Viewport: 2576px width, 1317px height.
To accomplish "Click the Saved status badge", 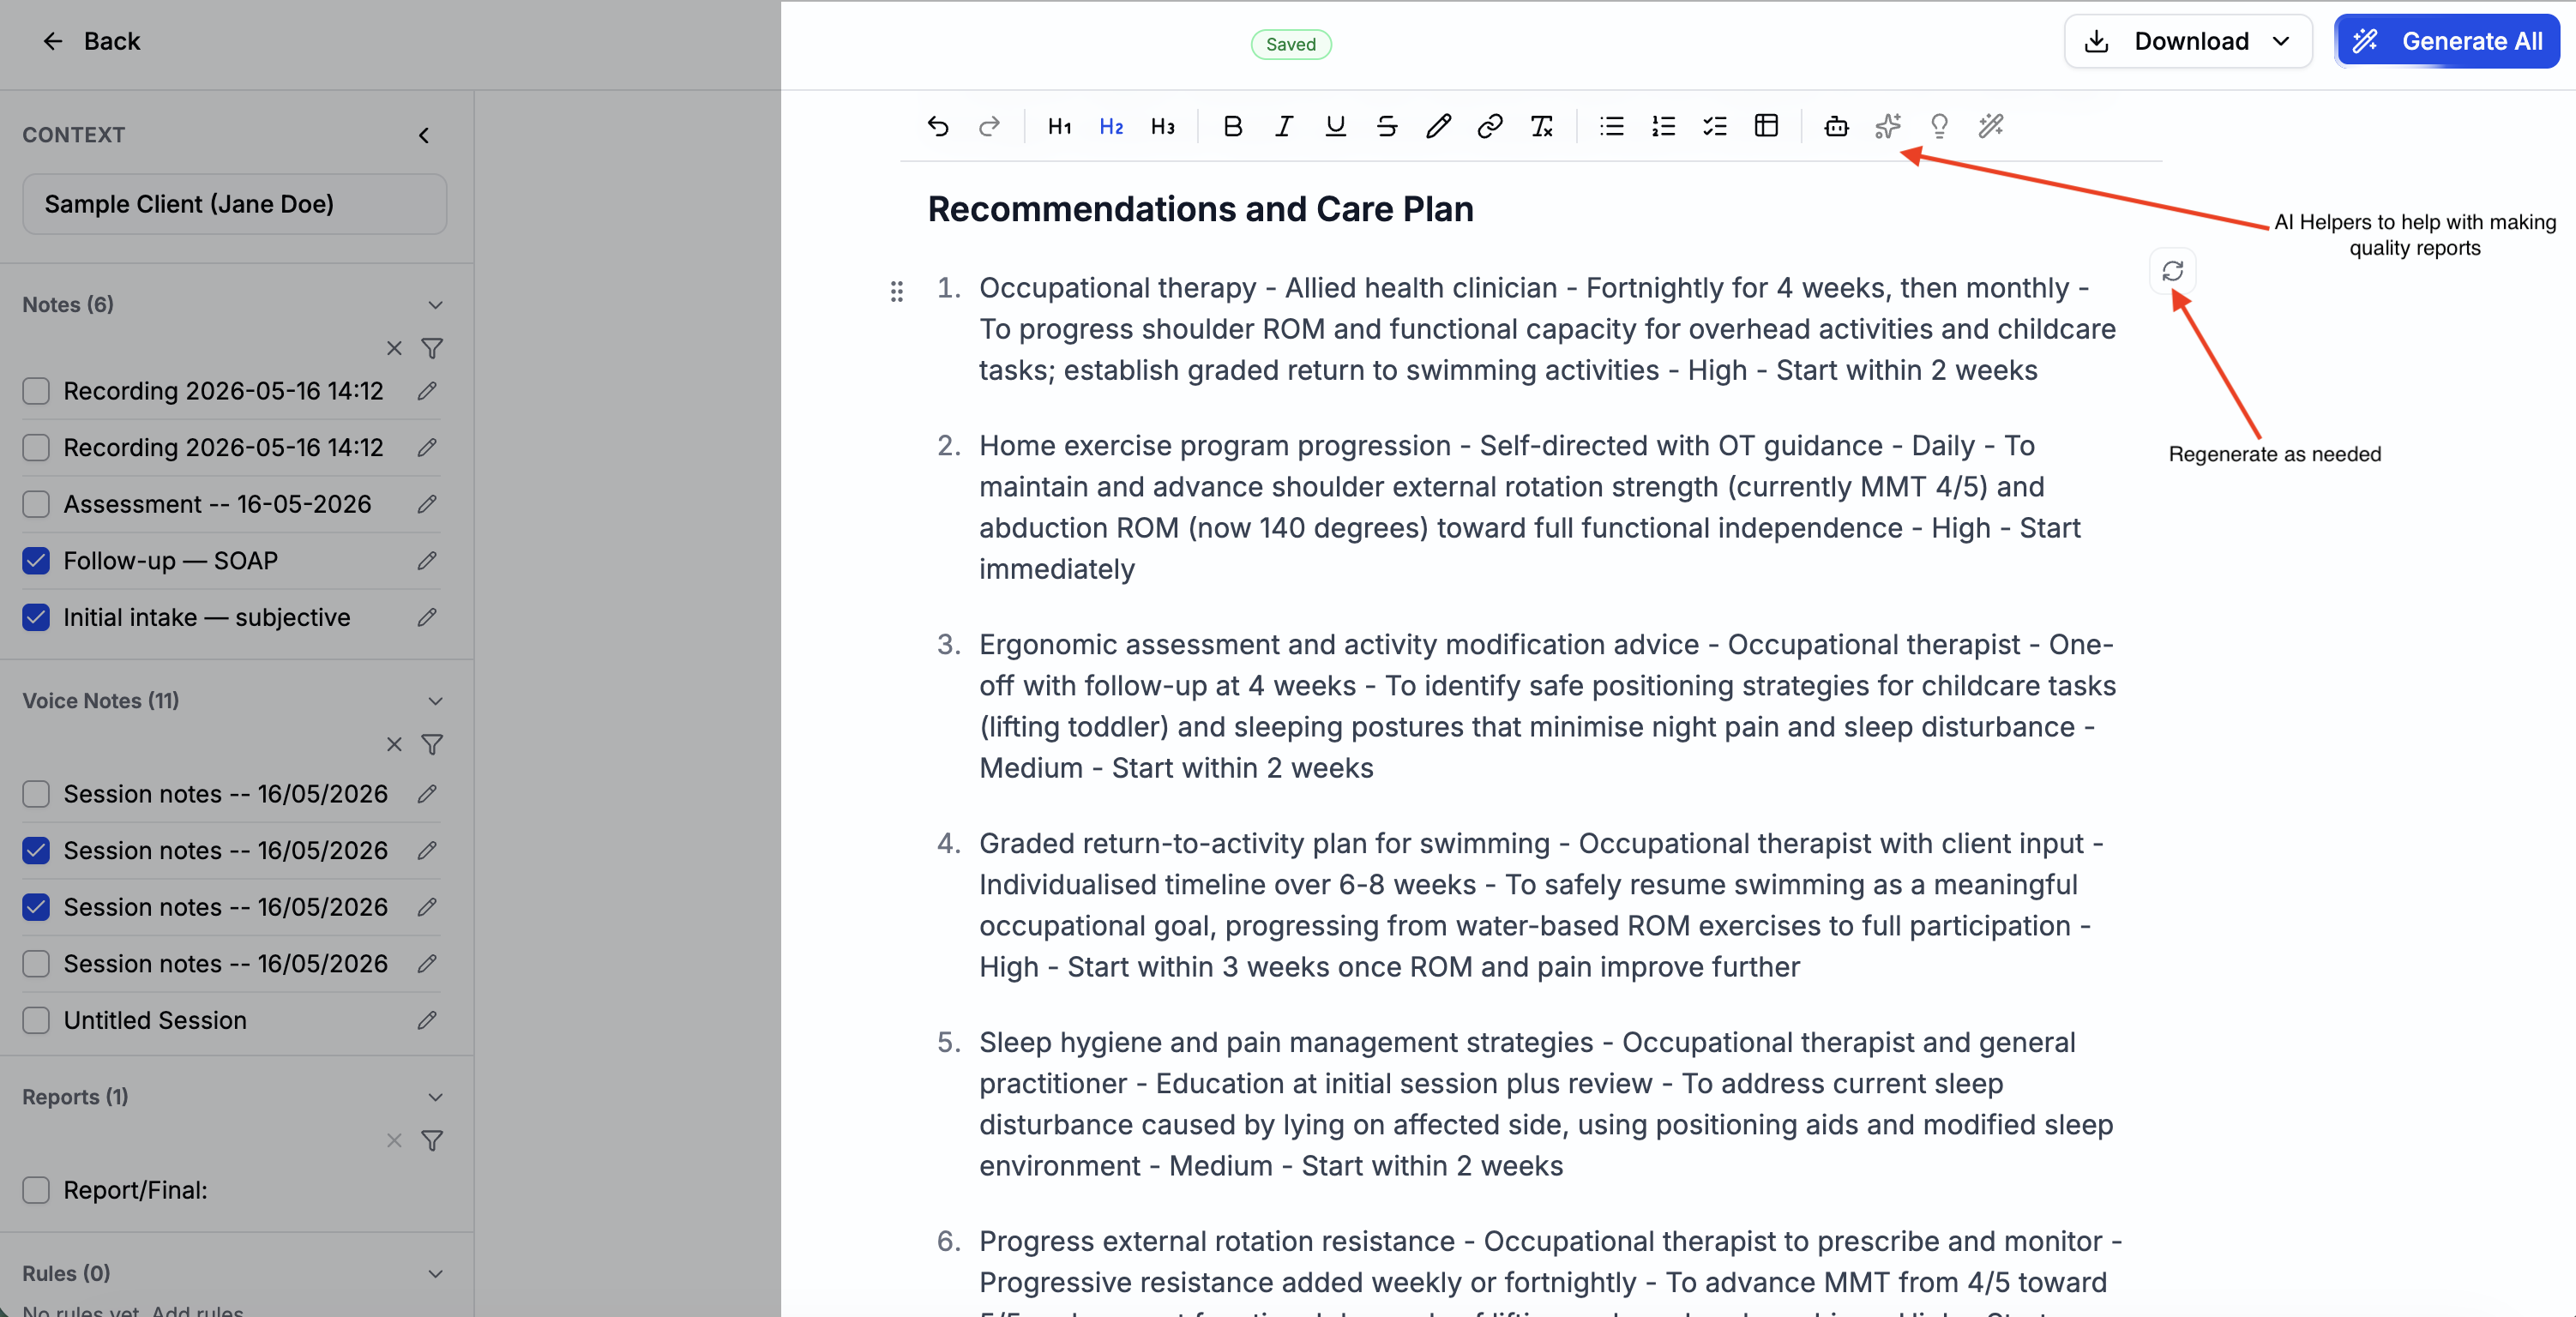I will [x=1290, y=44].
